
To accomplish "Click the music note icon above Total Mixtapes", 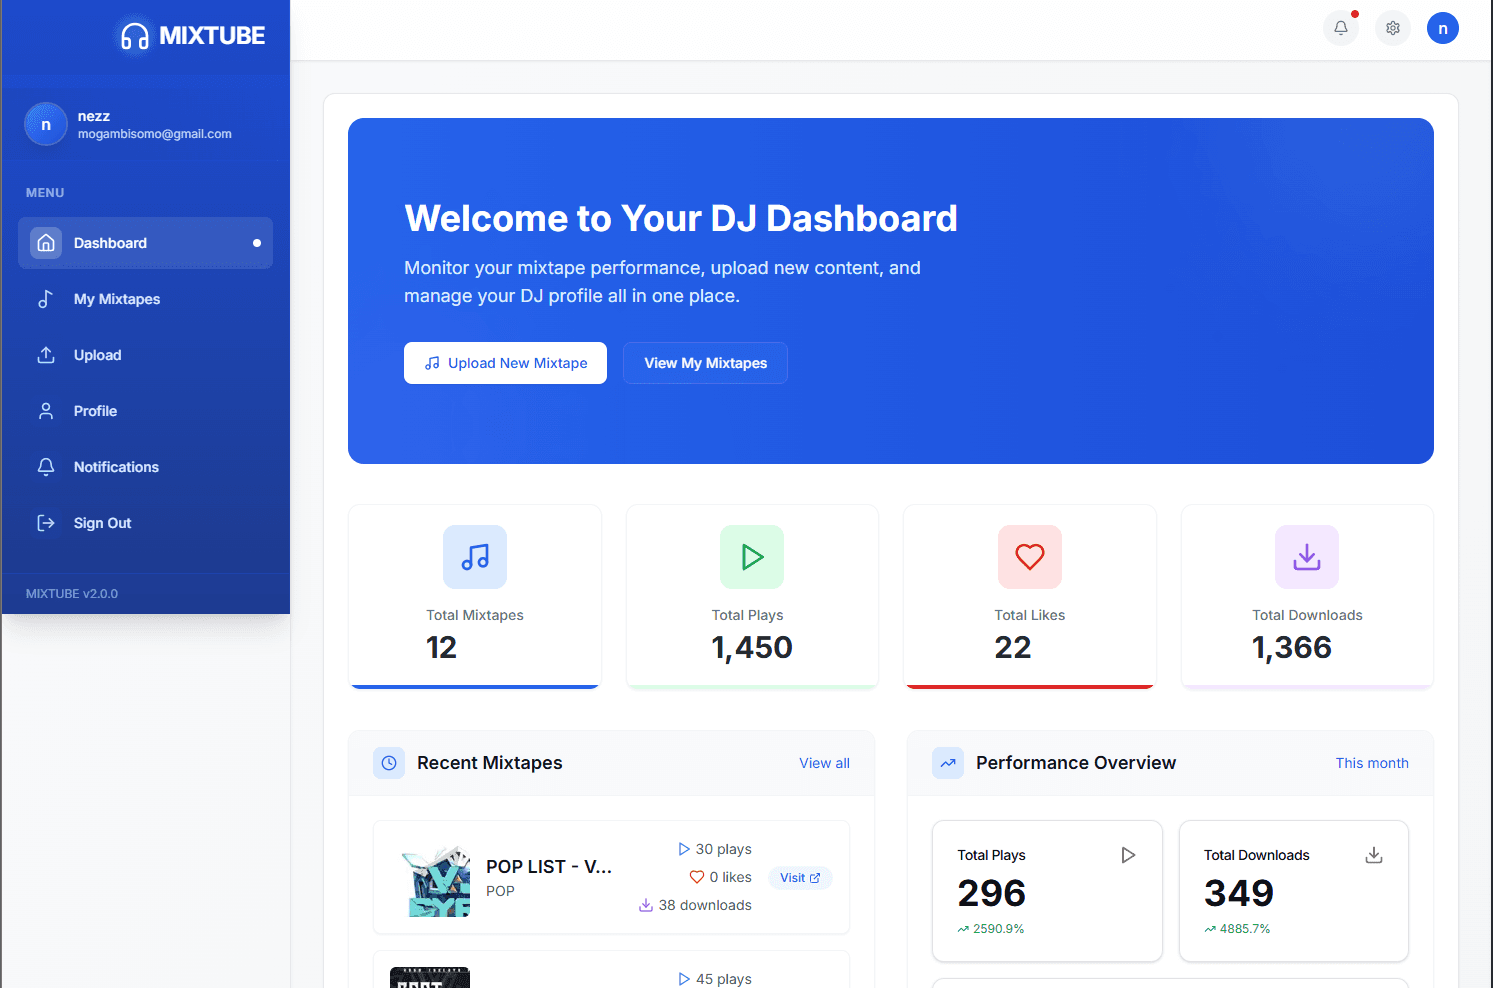I will click(x=474, y=557).
